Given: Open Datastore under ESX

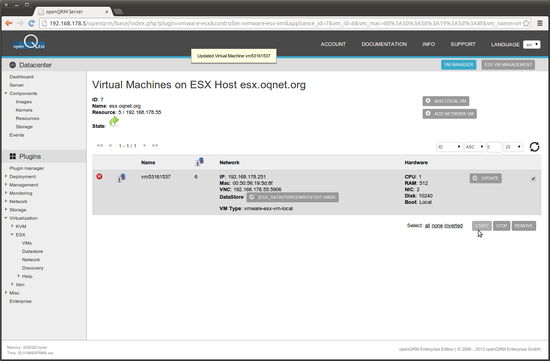Looking at the screenshot, I should 32,252.
